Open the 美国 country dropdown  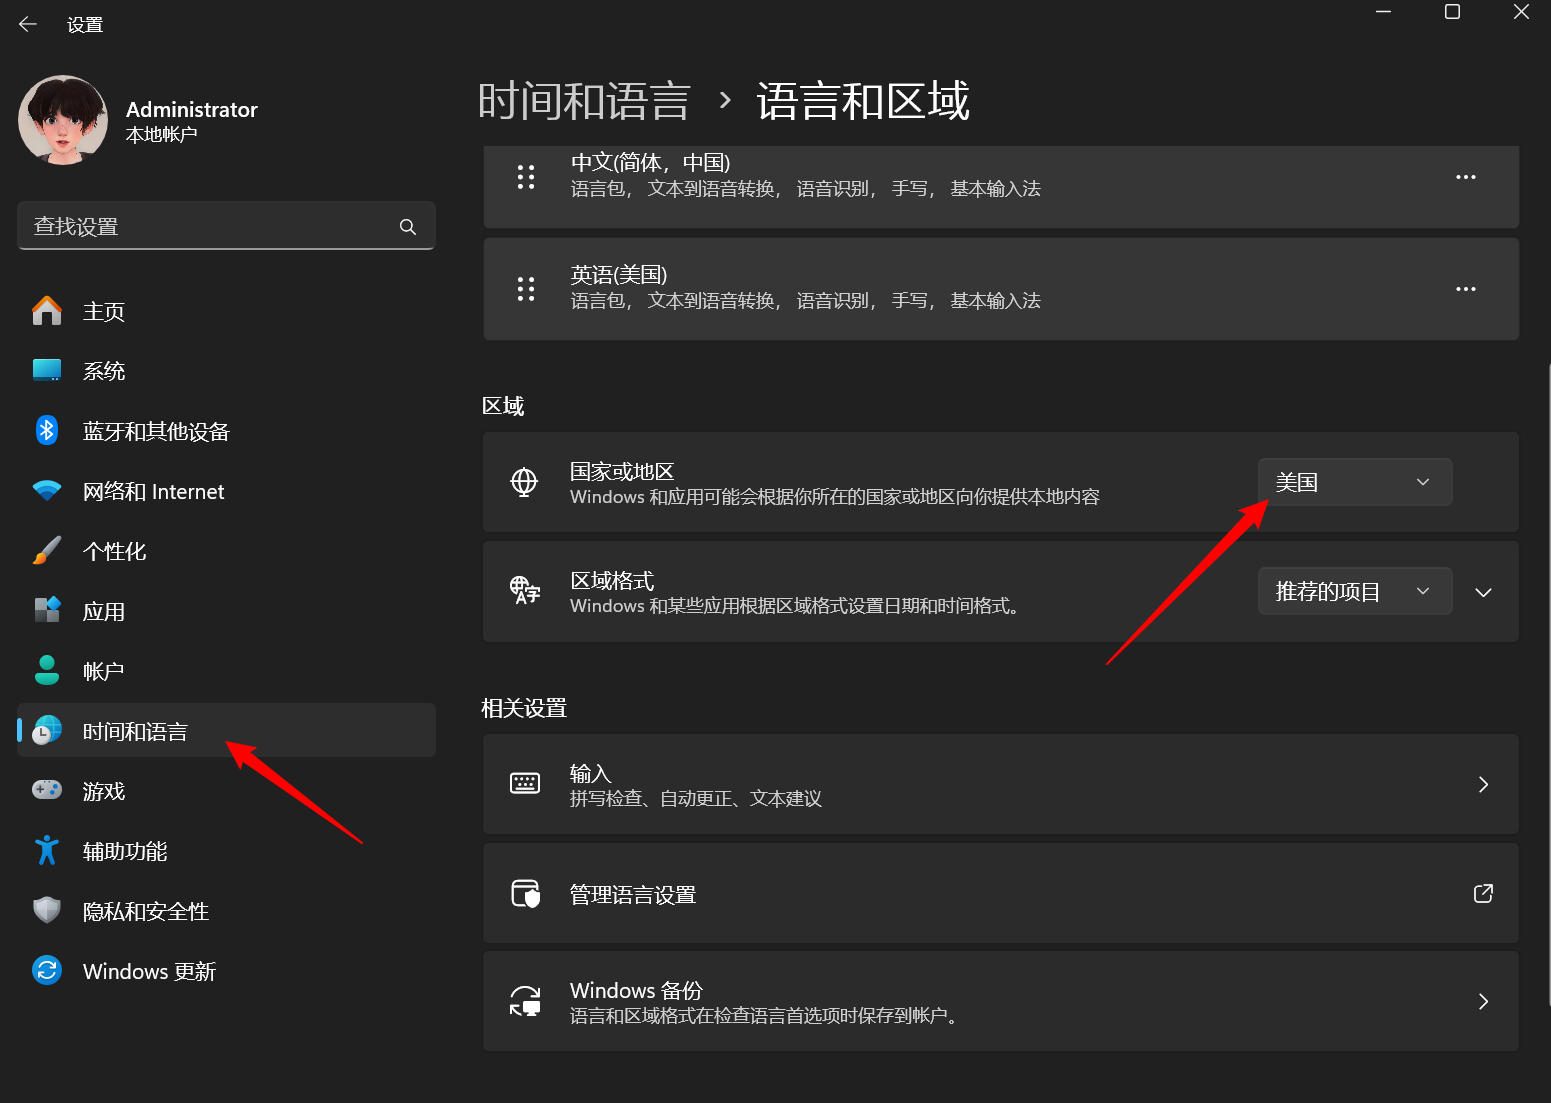point(1355,482)
